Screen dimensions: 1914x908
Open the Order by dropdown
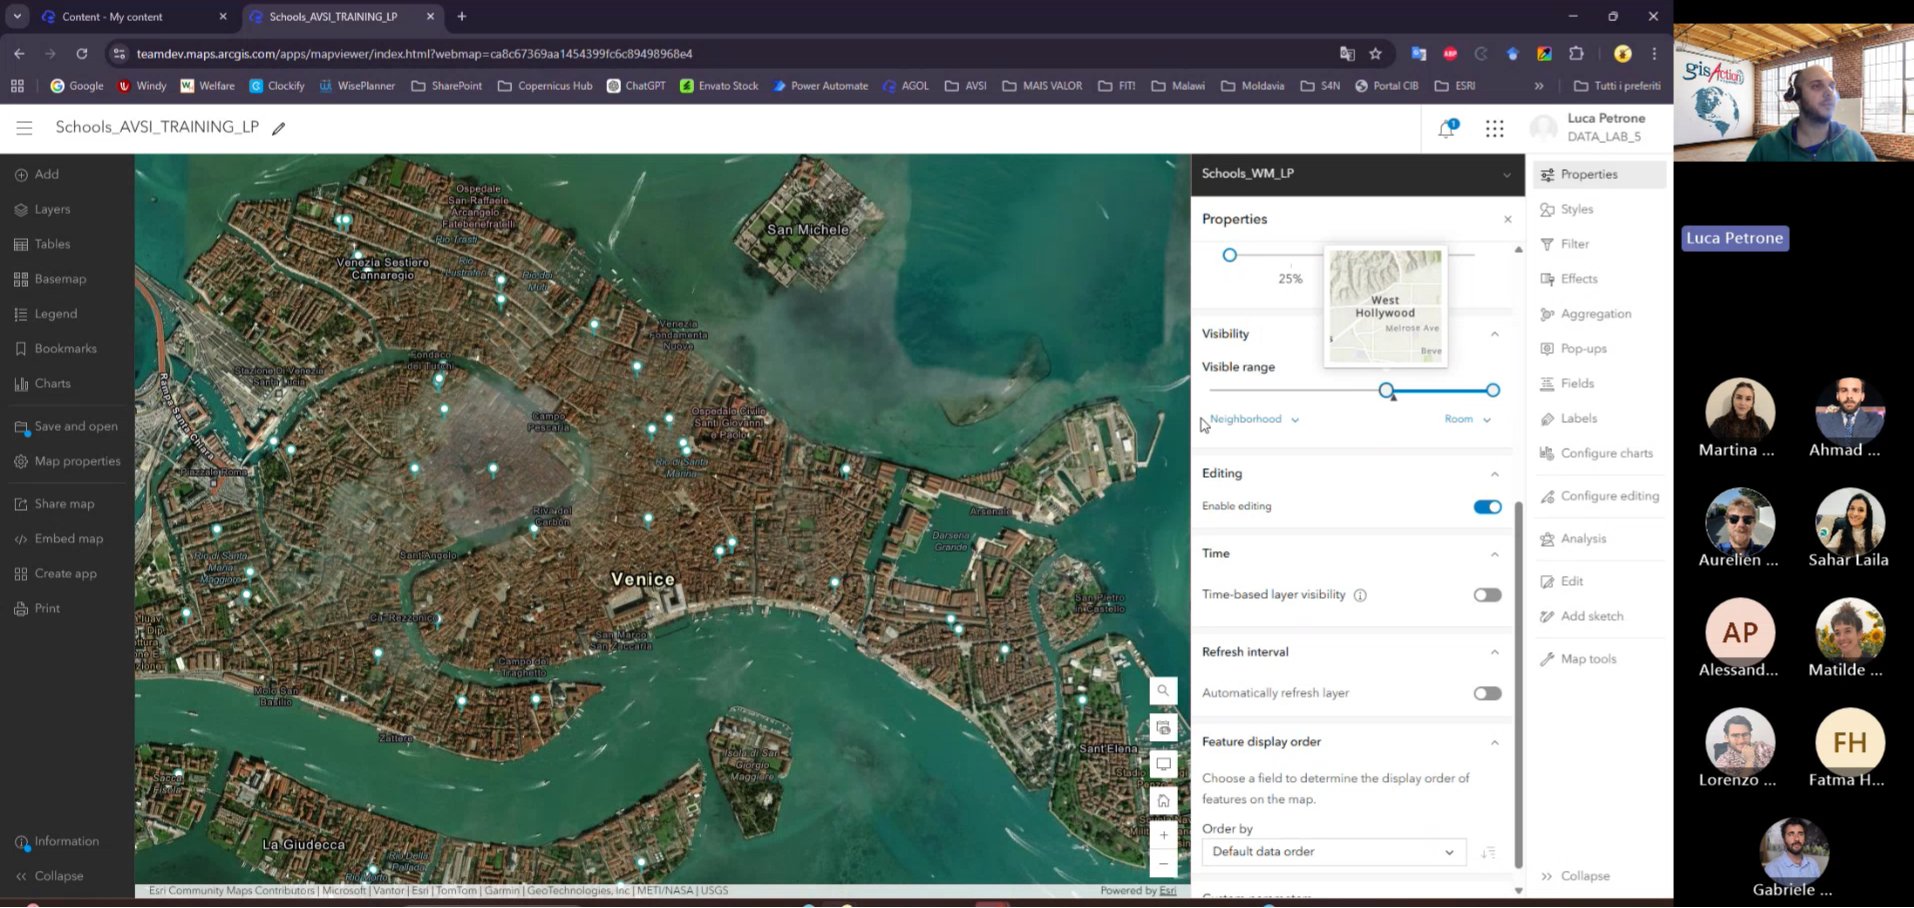1333,852
